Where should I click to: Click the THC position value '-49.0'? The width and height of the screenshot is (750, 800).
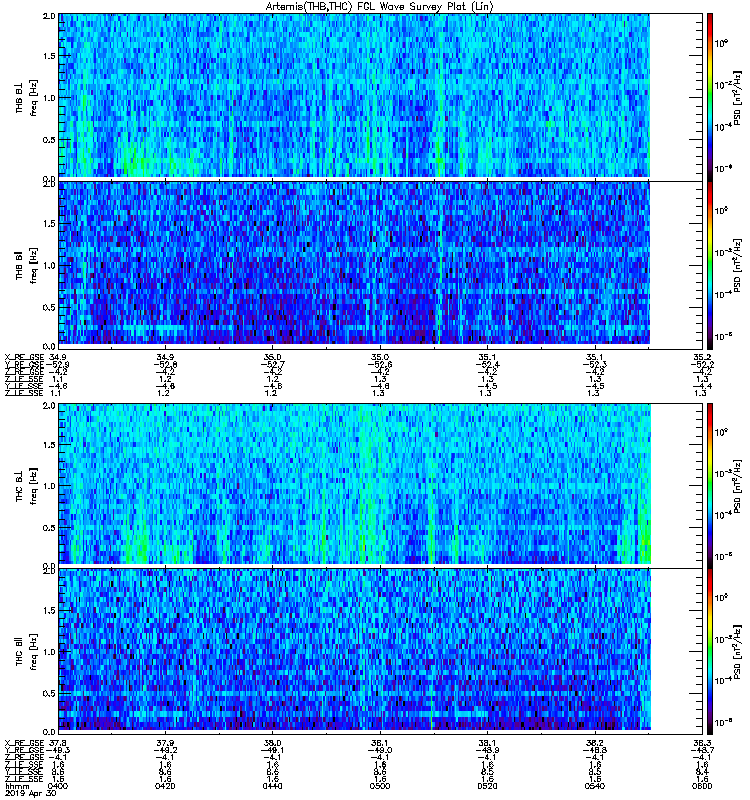pyautogui.click(x=380, y=751)
